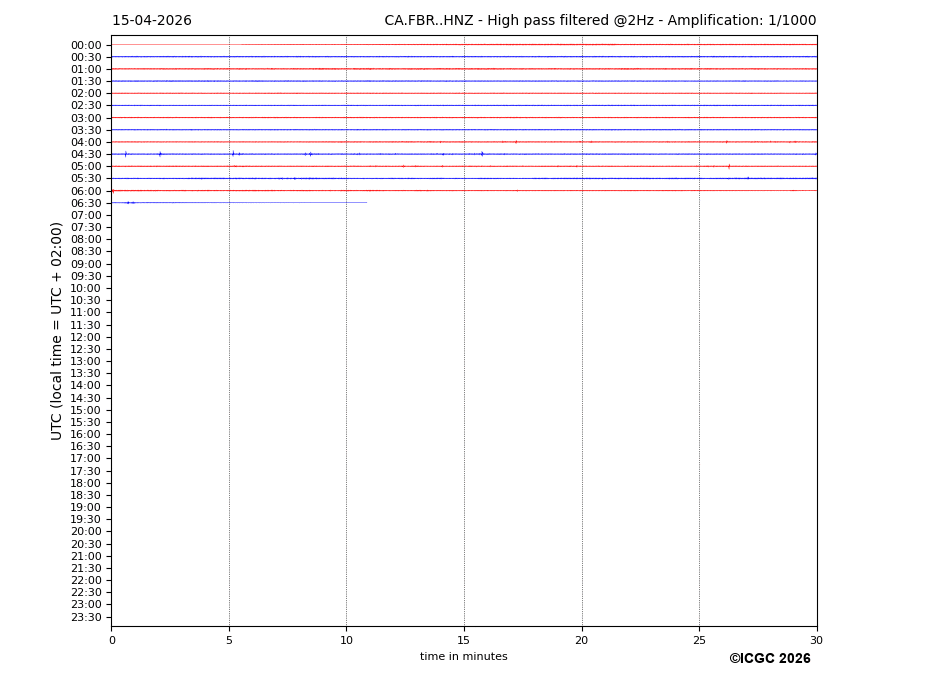
Task: Click the end of the 06:30 blue trace
Action: [366, 203]
